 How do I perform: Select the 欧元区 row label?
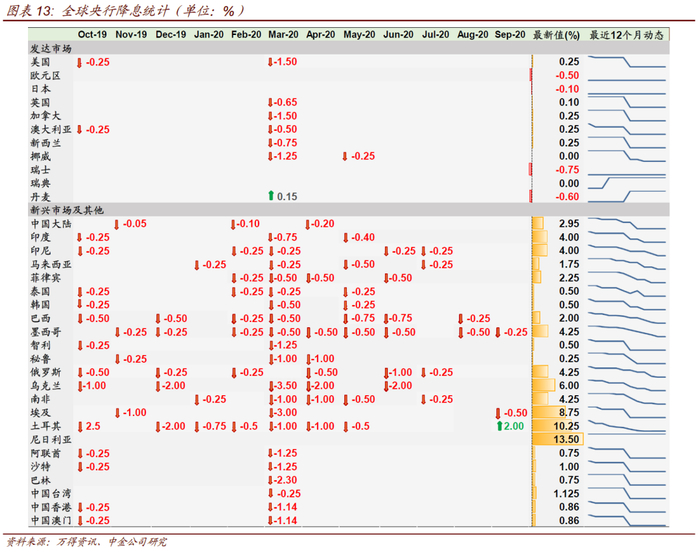(x=45, y=75)
